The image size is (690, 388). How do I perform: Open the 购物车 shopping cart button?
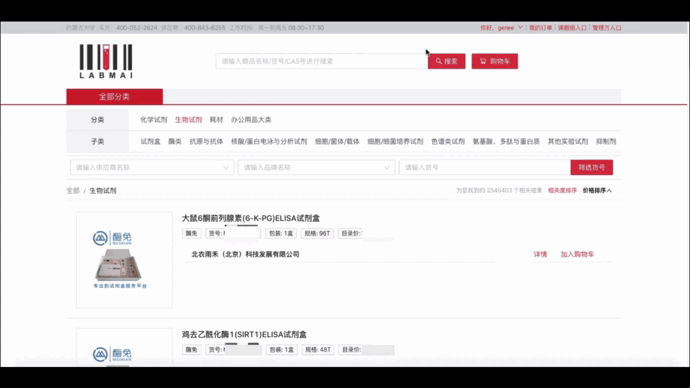click(495, 61)
